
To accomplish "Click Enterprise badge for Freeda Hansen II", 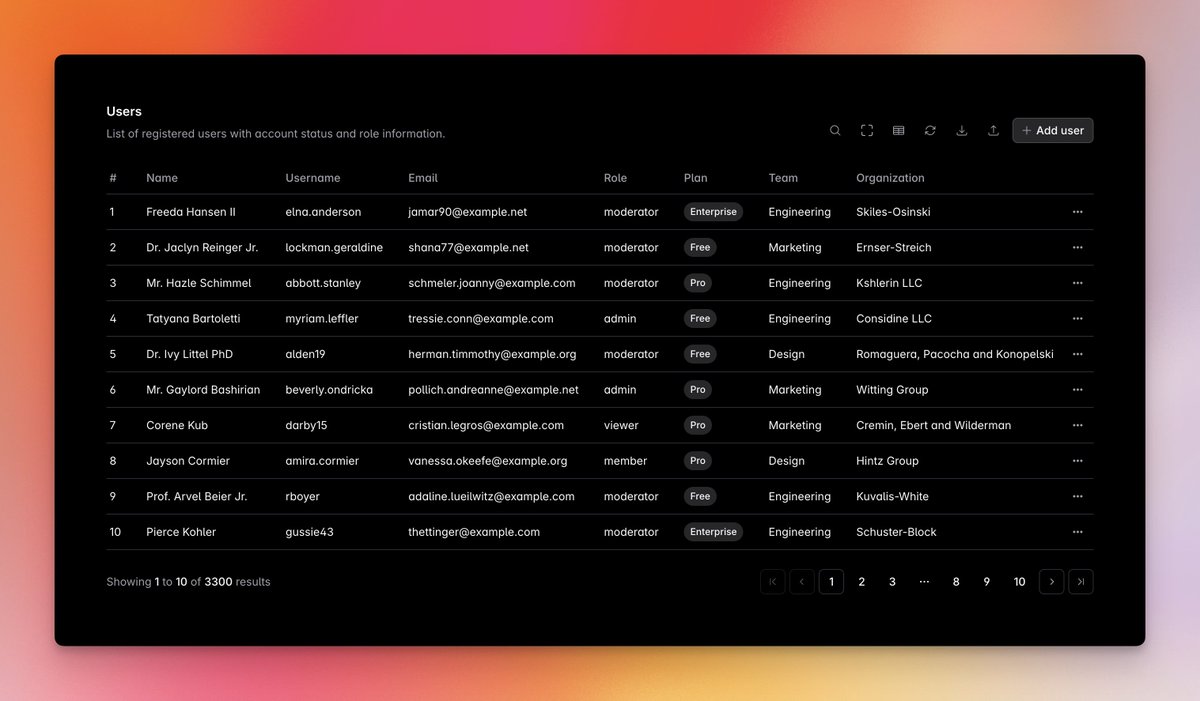I will pos(713,212).
